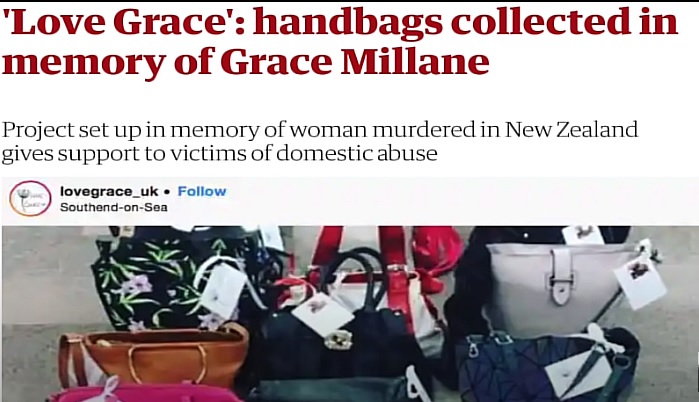Open the Southend-on-Sea location link
The image size is (699, 402).
(114, 207)
